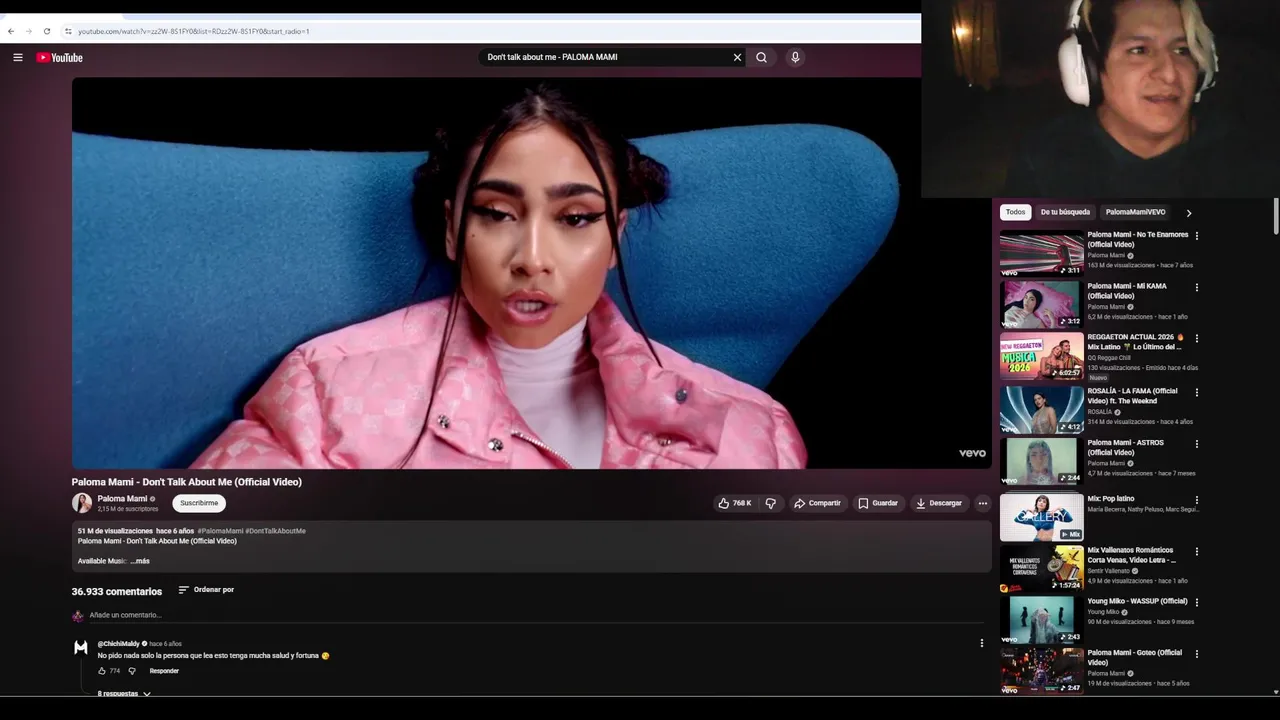Viewport: 1280px width, 720px height.
Task: Like the @ChichiMaldy comment
Action: point(102,671)
